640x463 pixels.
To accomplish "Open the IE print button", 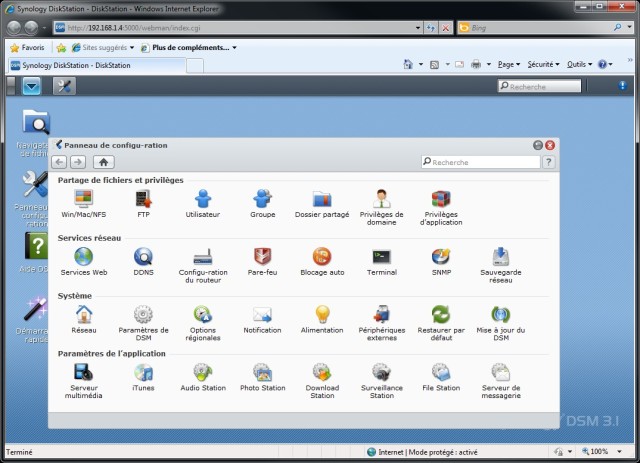I will (476, 65).
